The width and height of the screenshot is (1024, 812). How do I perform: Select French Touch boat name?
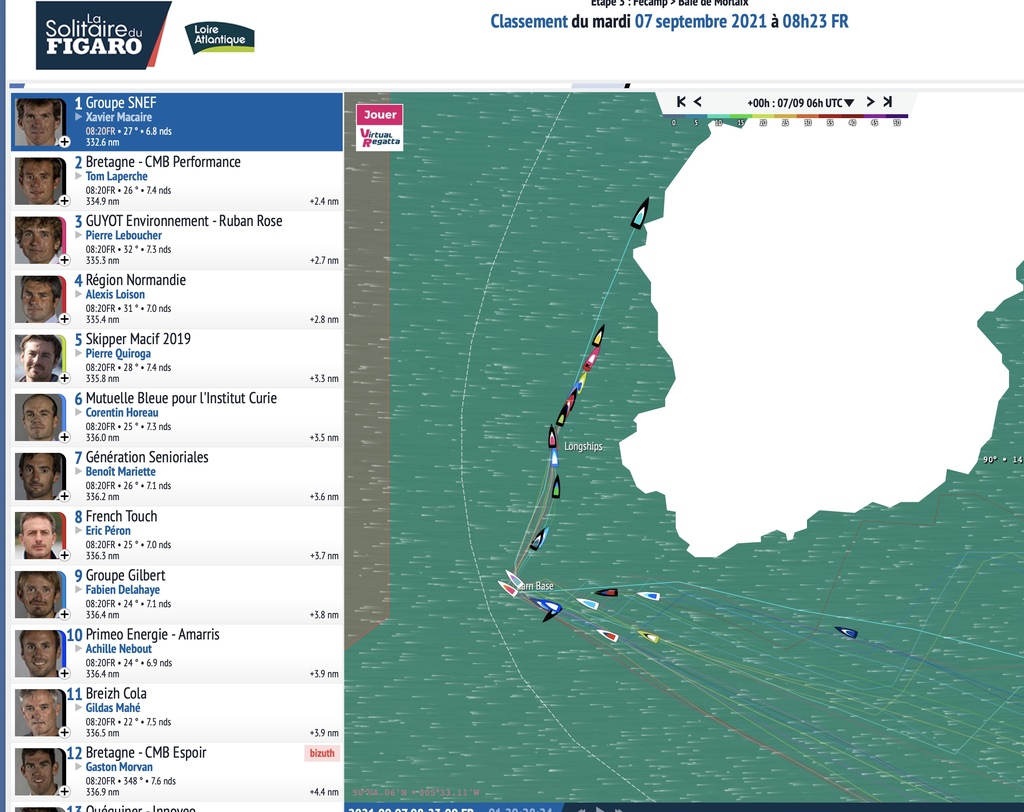coord(121,516)
